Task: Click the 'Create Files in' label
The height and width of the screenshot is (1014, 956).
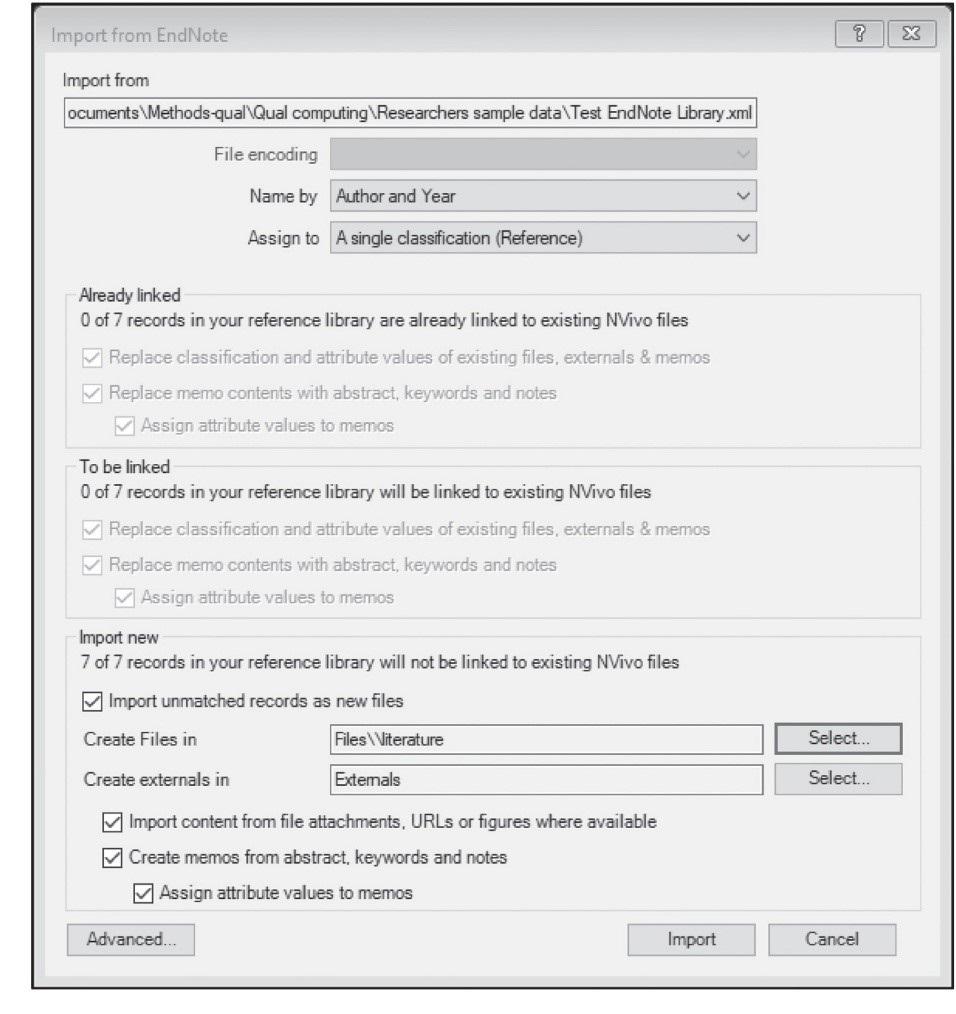Action: (140, 739)
